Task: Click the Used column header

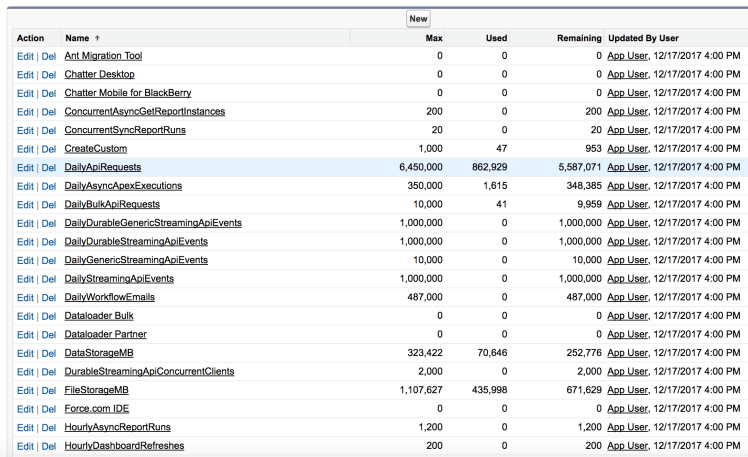Action: click(496, 38)
